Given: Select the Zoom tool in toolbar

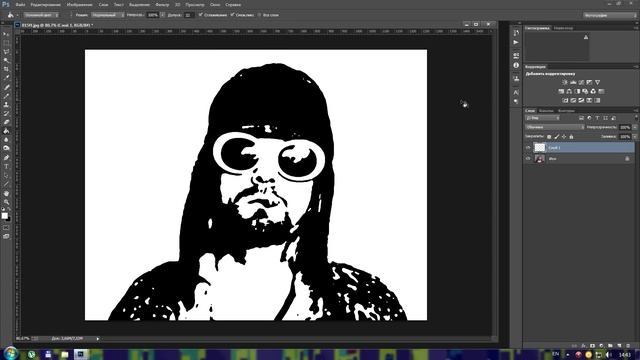Looking at the screenshot, I should coord(6,202).
